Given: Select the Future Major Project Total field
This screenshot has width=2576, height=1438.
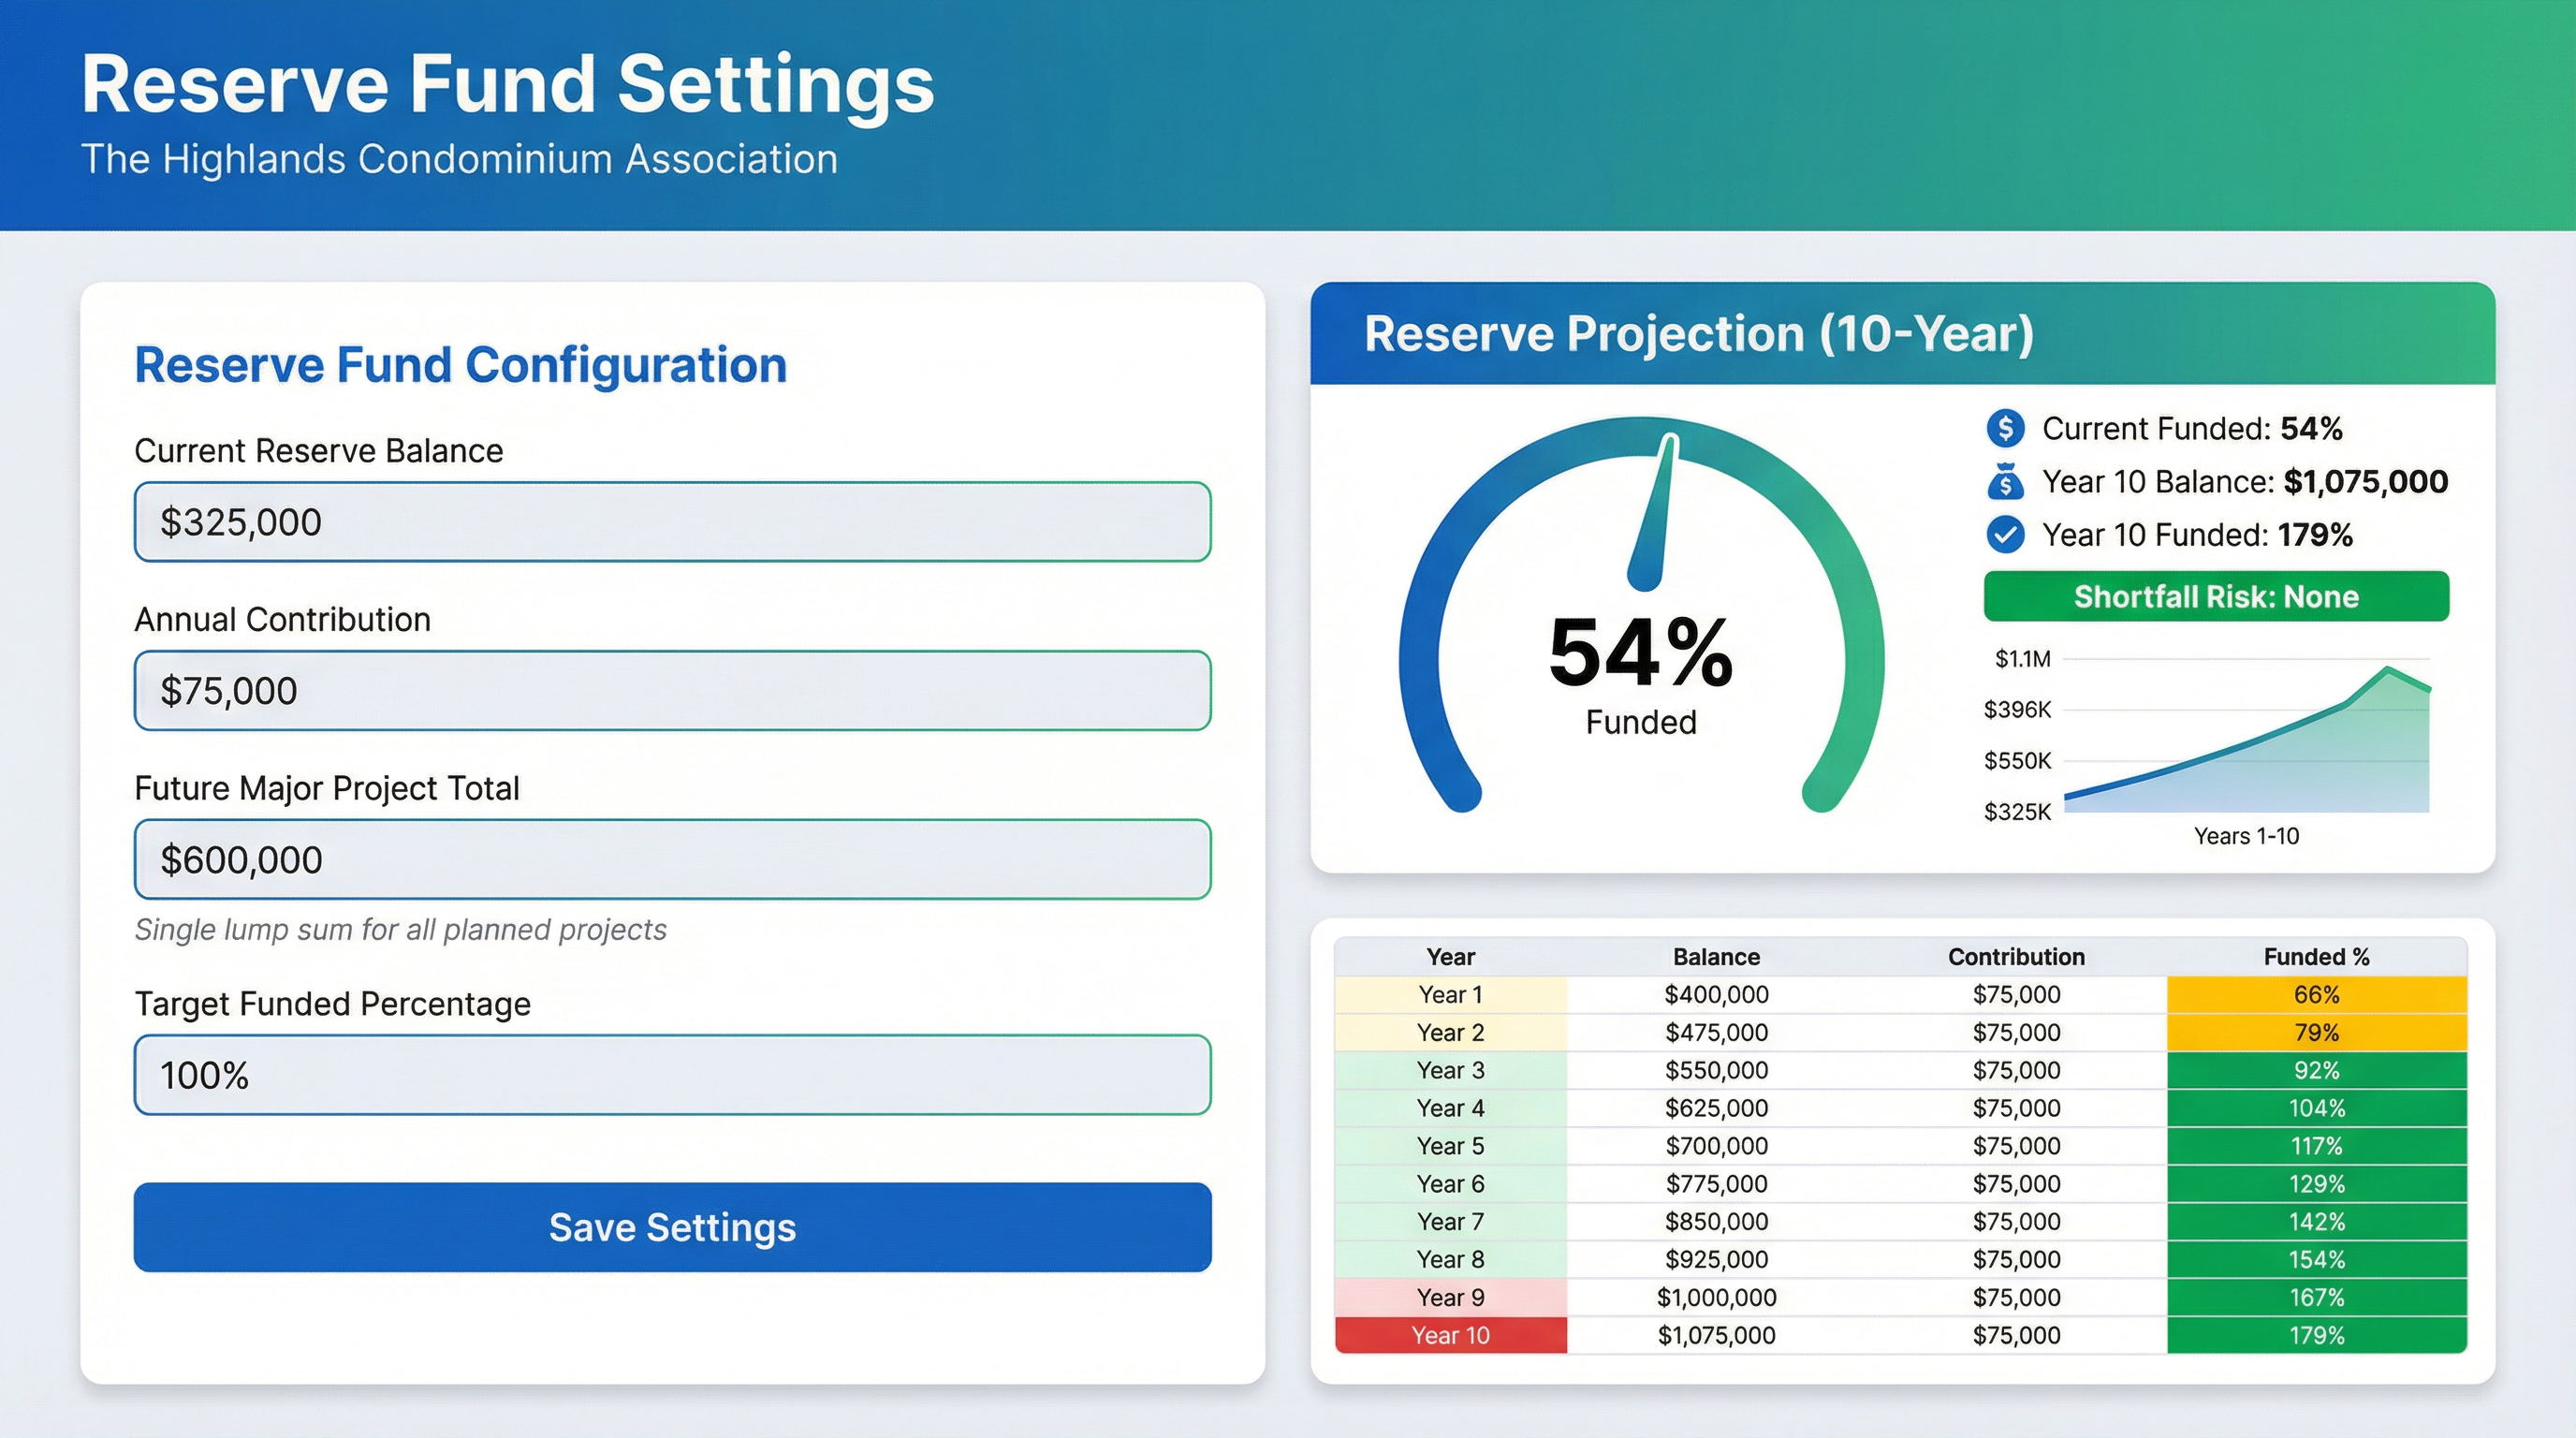Looking at the screenshot, I should (671, 858).
